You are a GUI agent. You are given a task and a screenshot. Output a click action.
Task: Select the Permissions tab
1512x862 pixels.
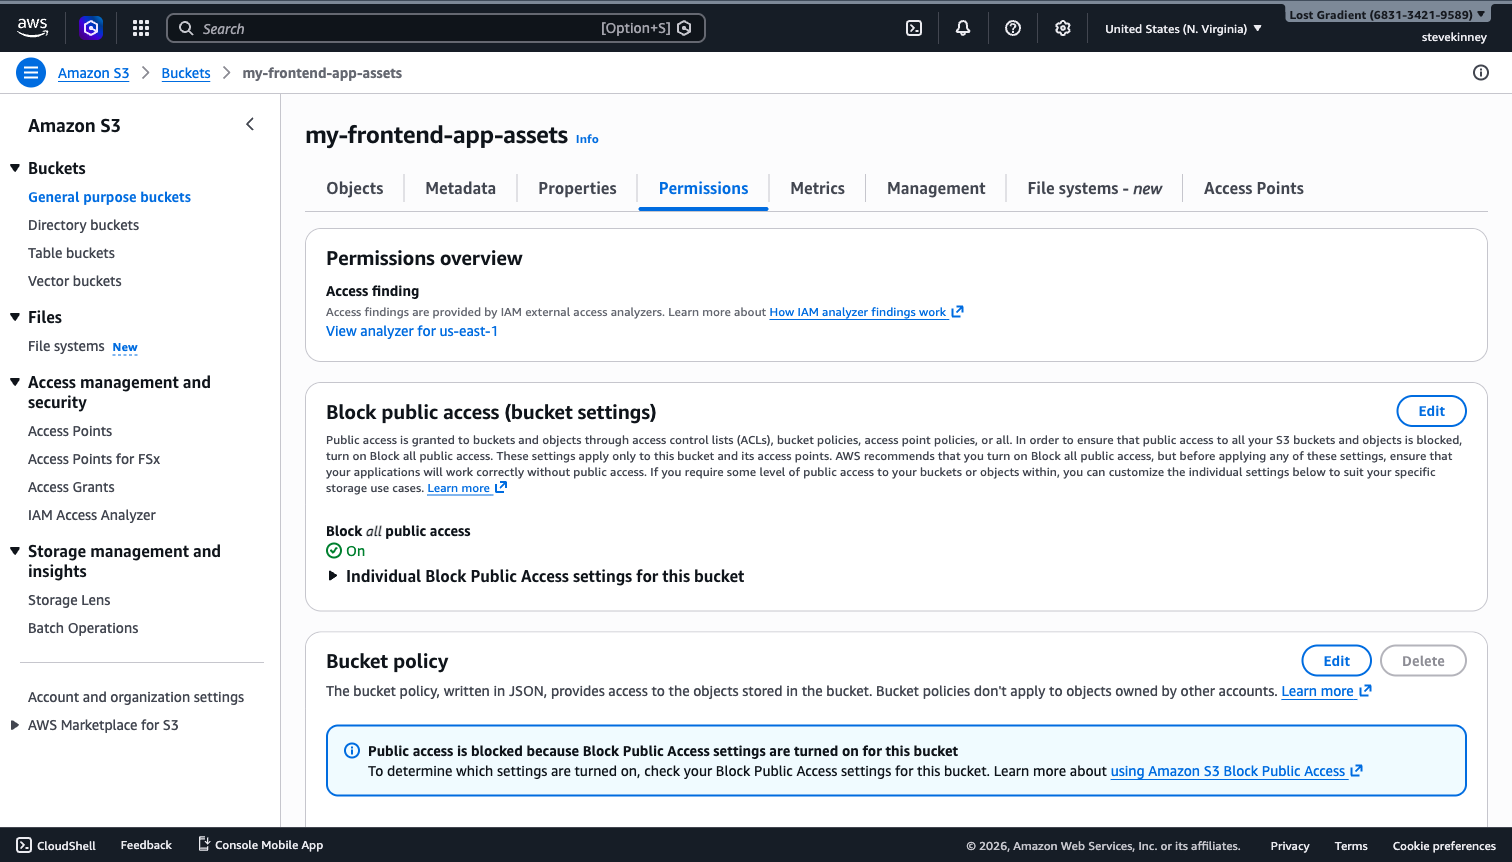point(703,188)
